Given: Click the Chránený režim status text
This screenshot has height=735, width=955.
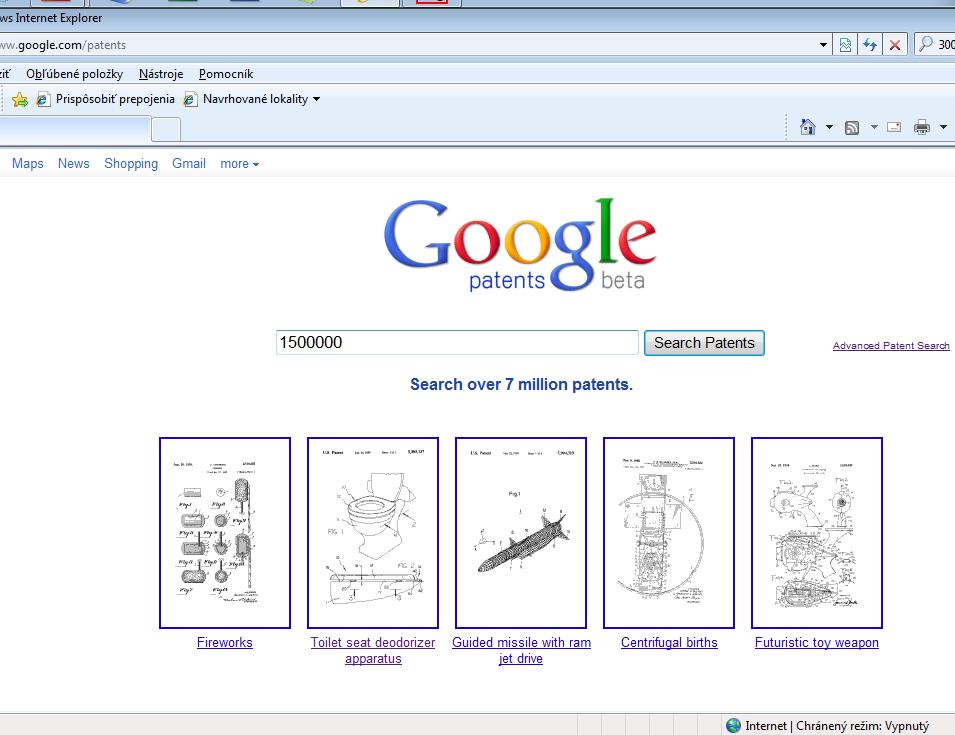Looking at the screenshot, I should pyautogui.click(x=862, y=726).
